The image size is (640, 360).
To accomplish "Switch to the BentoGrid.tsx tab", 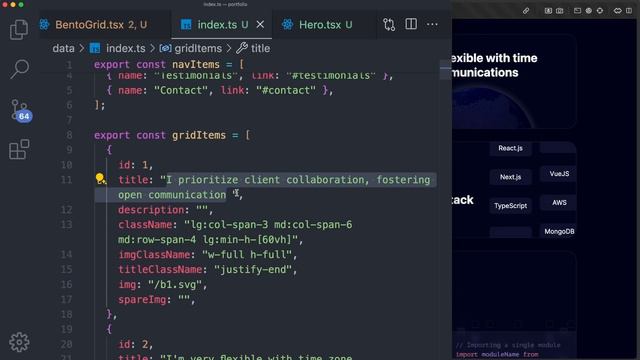I will pos(101,24).
